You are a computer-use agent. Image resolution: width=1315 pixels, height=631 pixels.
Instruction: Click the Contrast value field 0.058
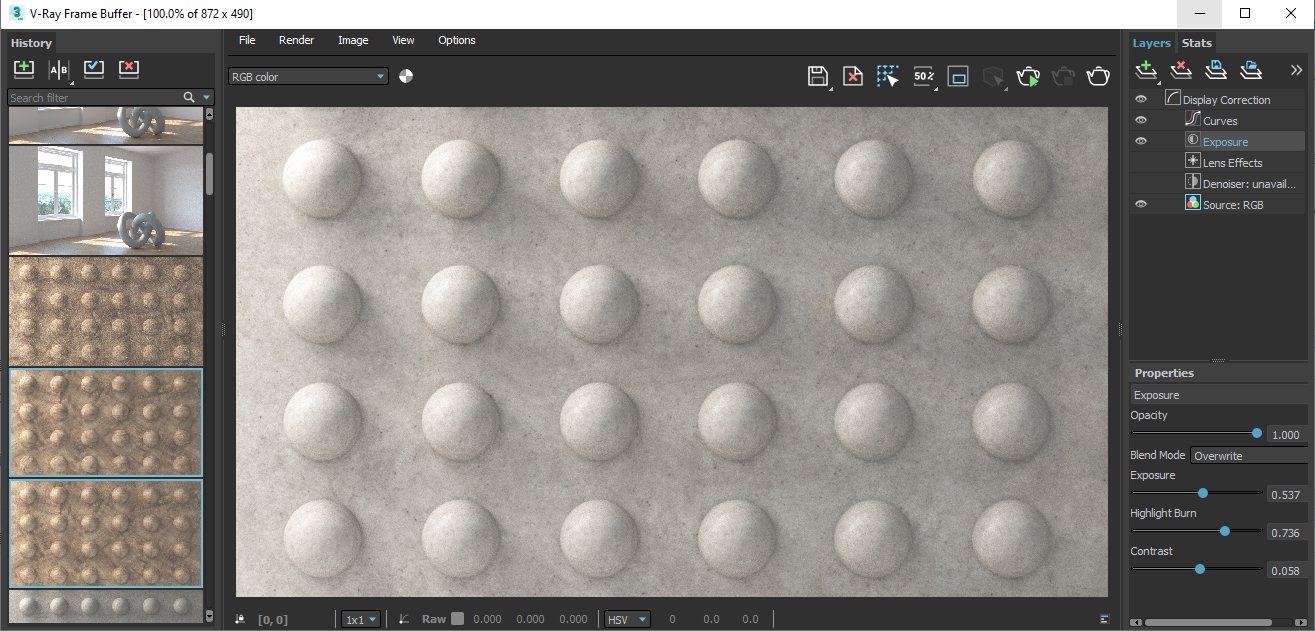[1286, 571]
